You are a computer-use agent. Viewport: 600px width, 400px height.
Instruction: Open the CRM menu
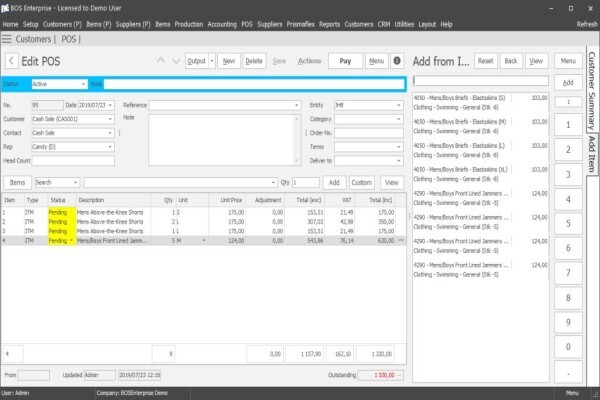384,24
